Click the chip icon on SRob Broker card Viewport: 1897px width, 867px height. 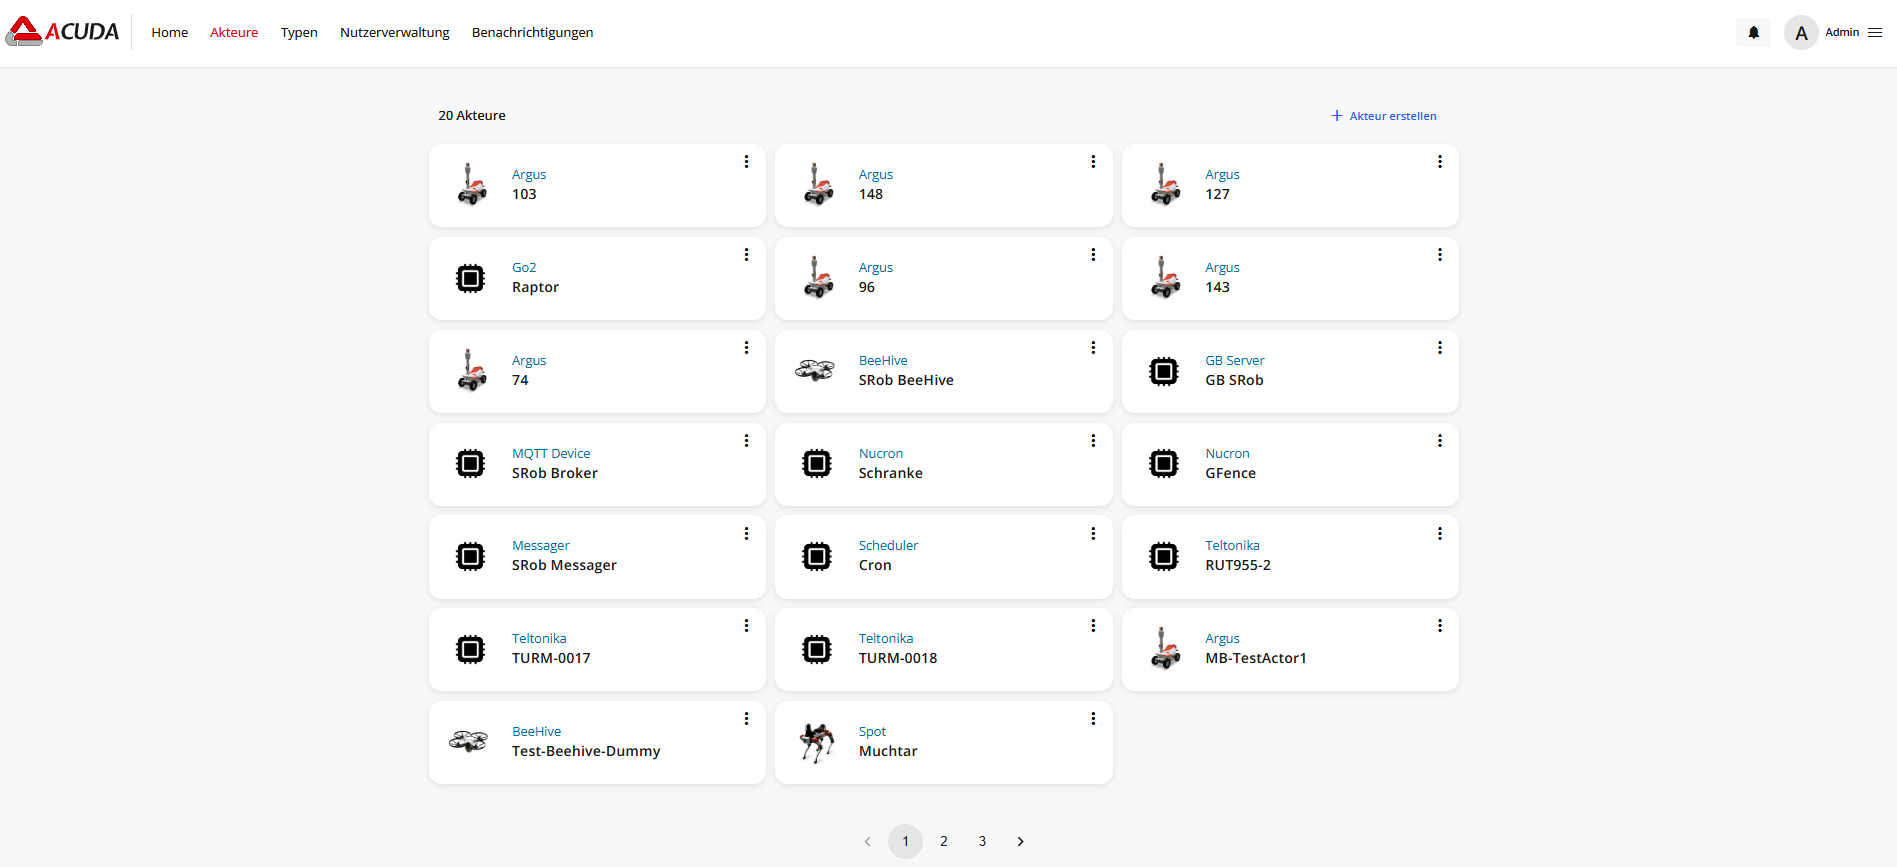[x=470, y=464]
